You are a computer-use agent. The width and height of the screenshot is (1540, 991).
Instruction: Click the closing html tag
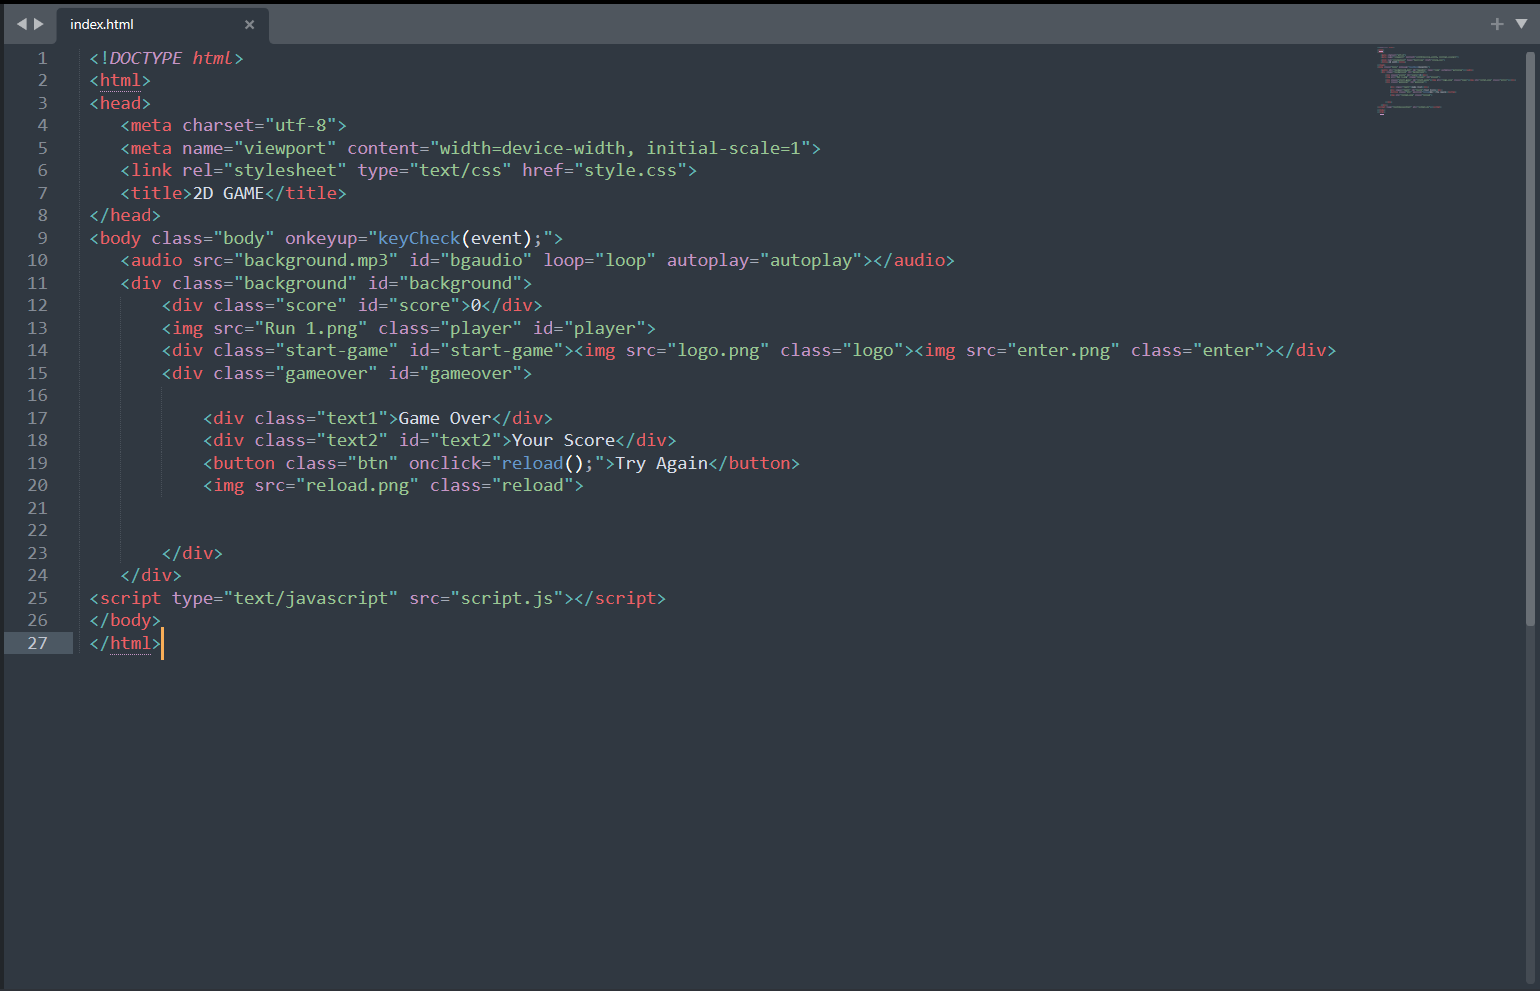point(125,643)
